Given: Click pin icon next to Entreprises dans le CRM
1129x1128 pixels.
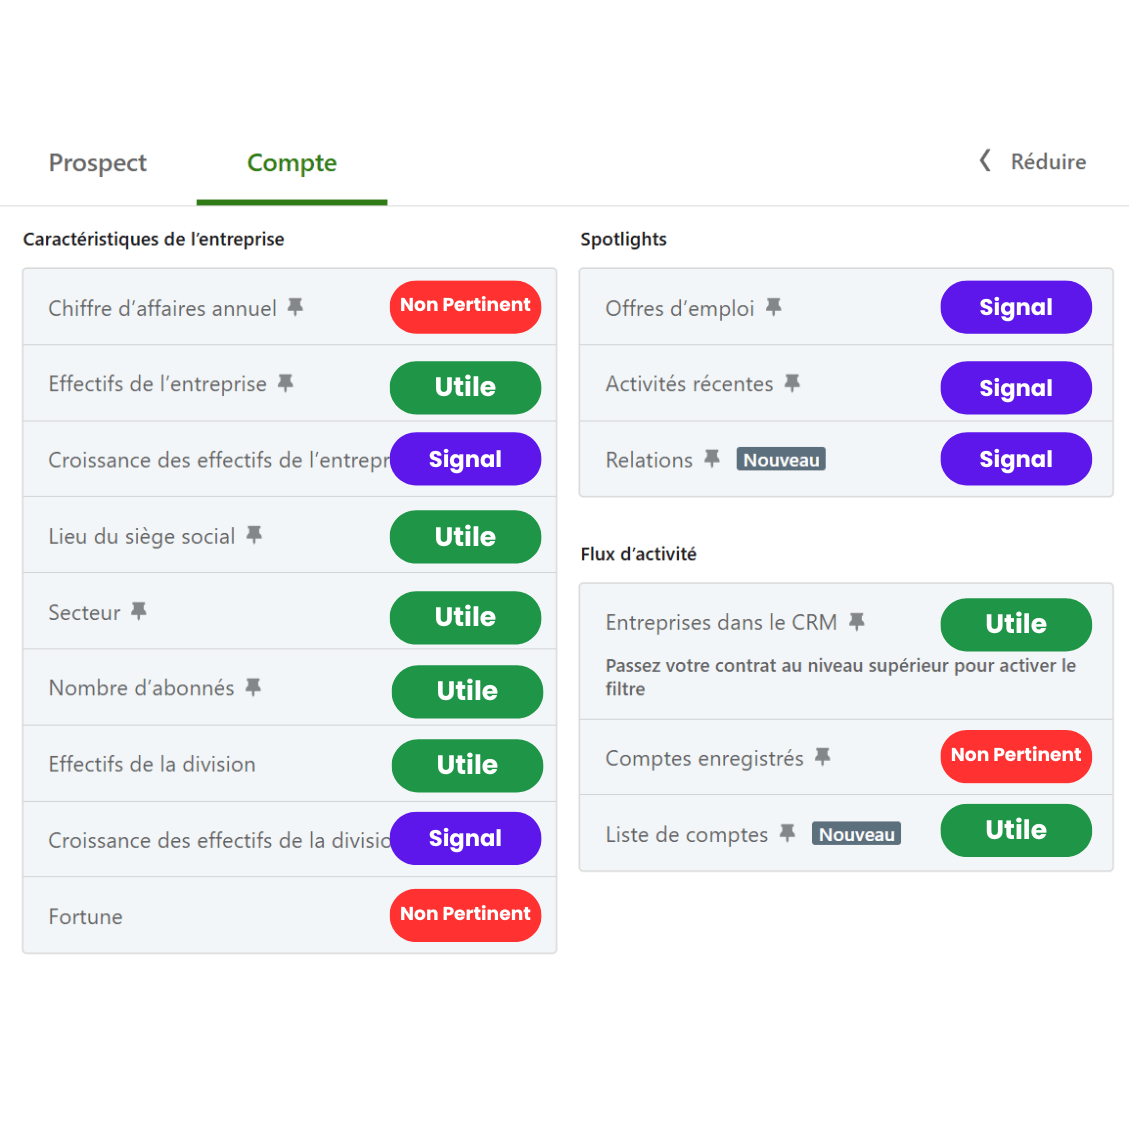Looking at the screenshot, I should pyautogui.click(x=857, y=621).
